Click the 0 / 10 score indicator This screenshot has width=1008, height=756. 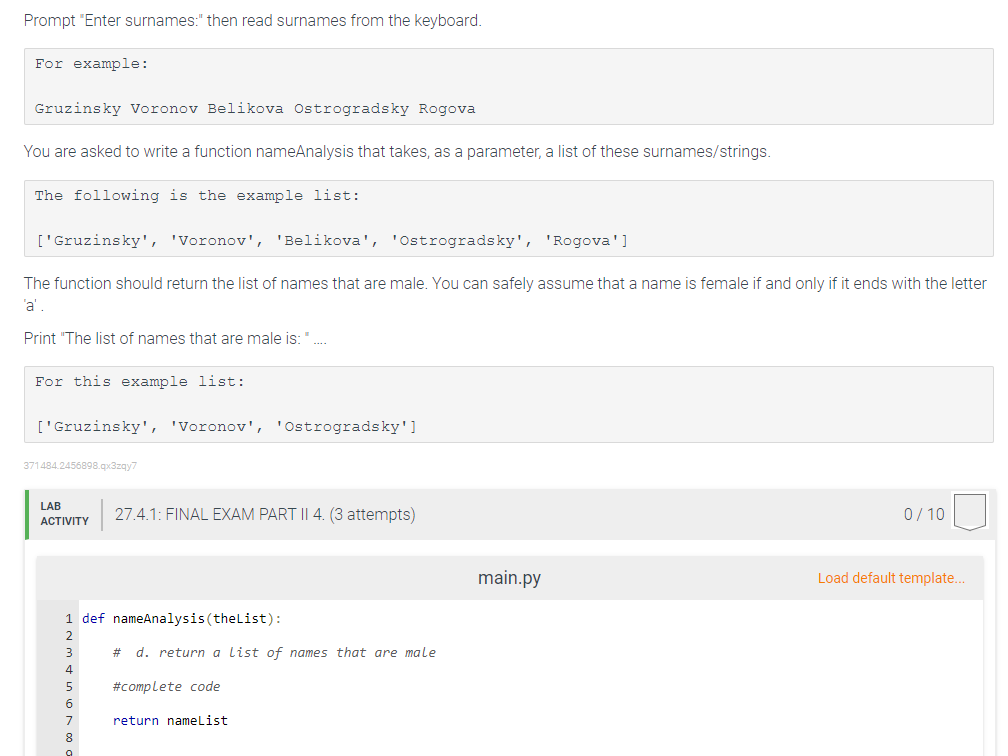pos(925,514)
